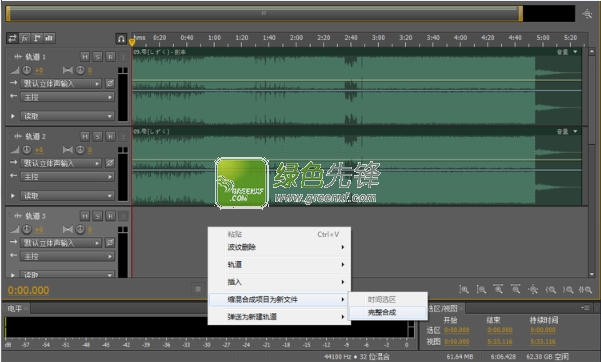Adjust track 1 pan knob
Image resolution: width=601 pixels, height=362 pixels.
80,70
